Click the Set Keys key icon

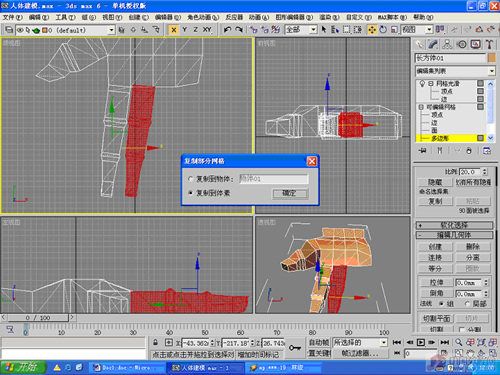coord(295,348)
